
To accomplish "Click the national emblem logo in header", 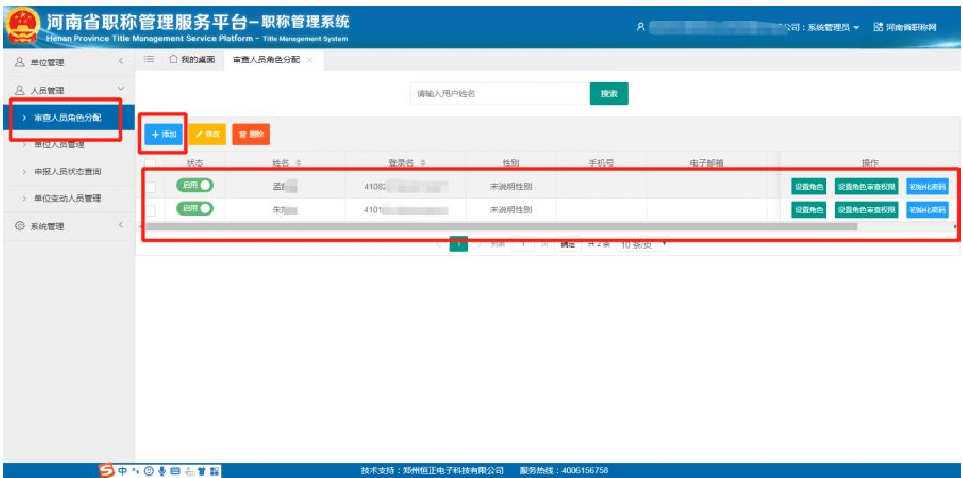I will (21, 27).
